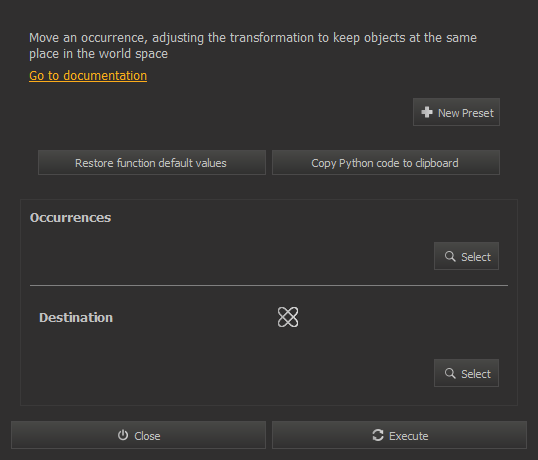Execute the move occurrence function
538x460 pixels.
click(x=399, y=435)
